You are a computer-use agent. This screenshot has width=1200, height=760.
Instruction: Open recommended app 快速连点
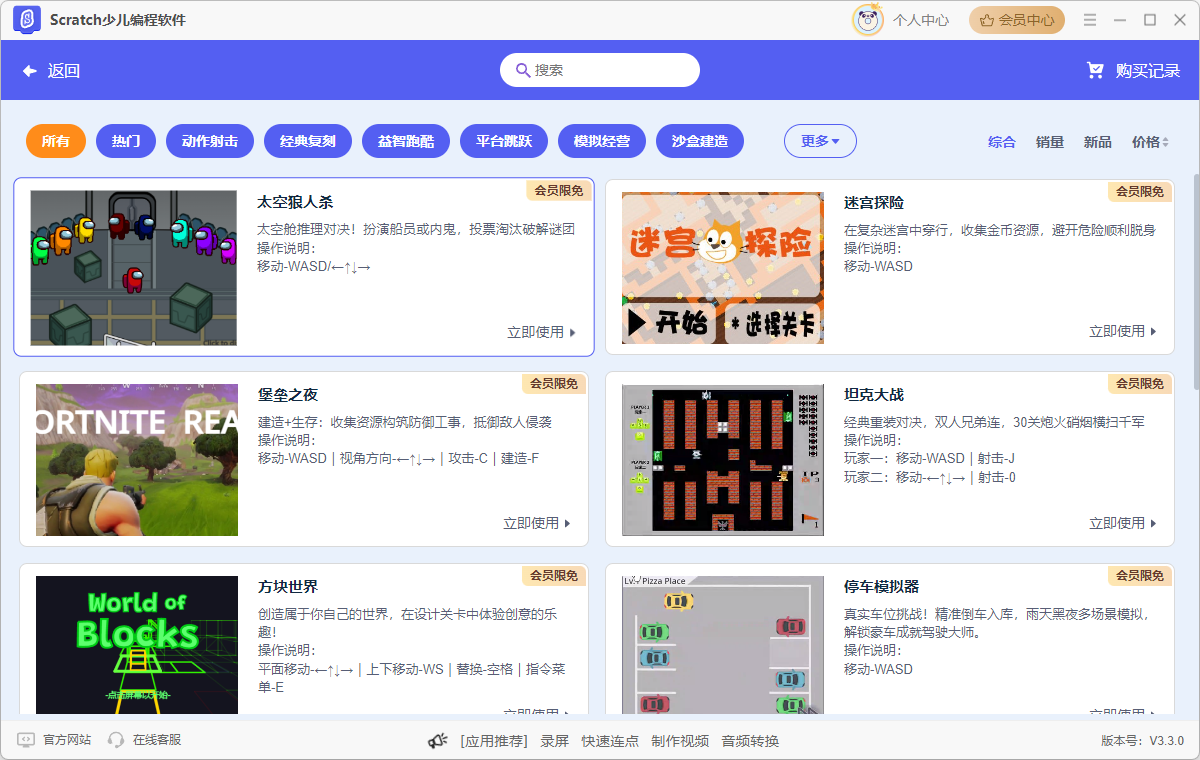pos(610,741)
